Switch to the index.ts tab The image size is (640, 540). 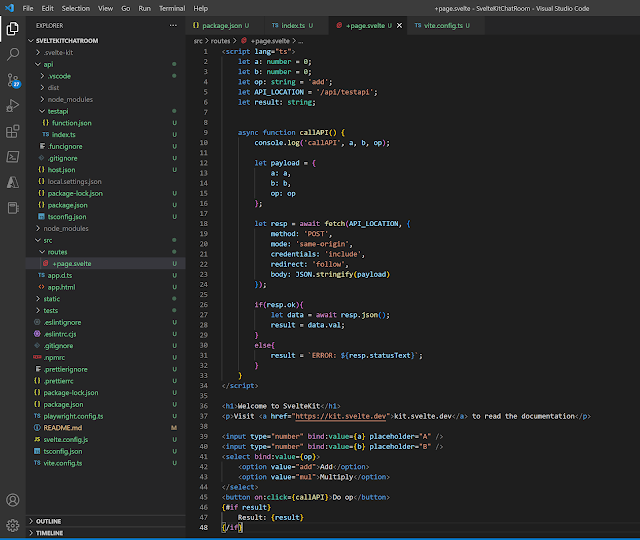pyautogui.click(x=292, y=24)
